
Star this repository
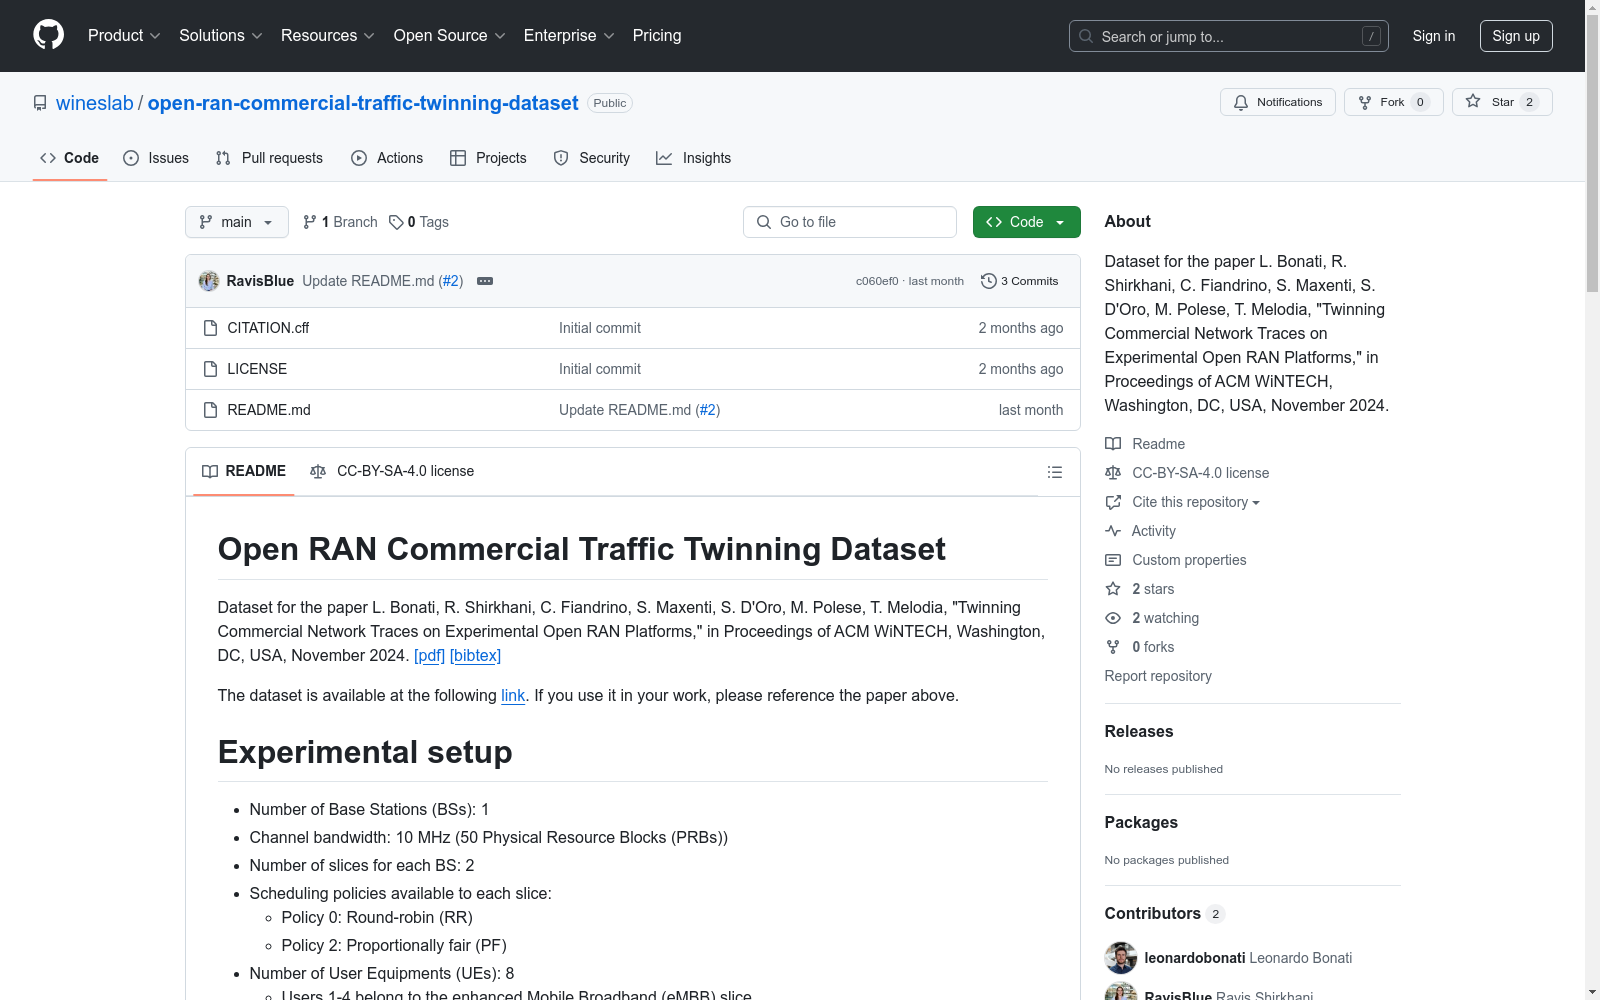click(1502, 102)
